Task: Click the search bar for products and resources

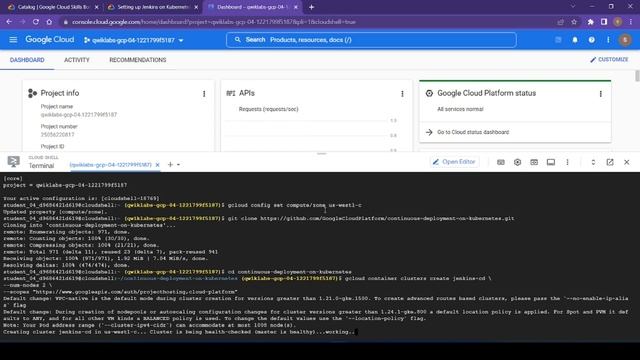Action: coord(371,40)
